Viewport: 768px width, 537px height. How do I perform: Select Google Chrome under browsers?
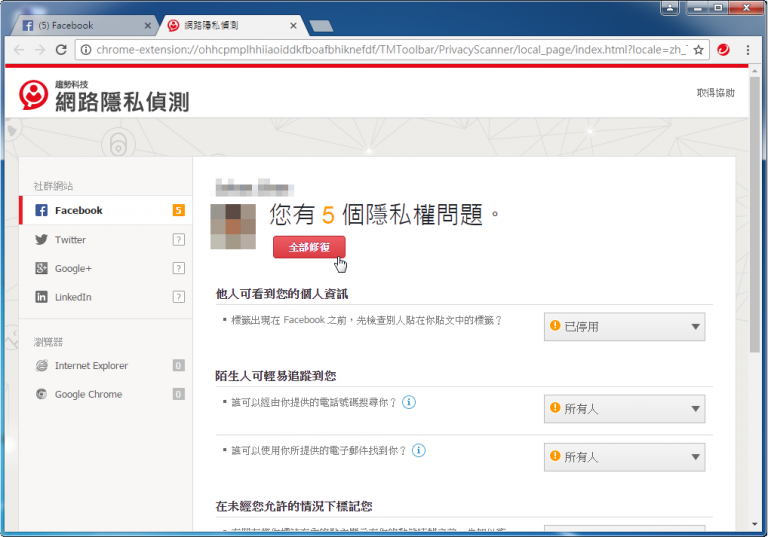106,394
